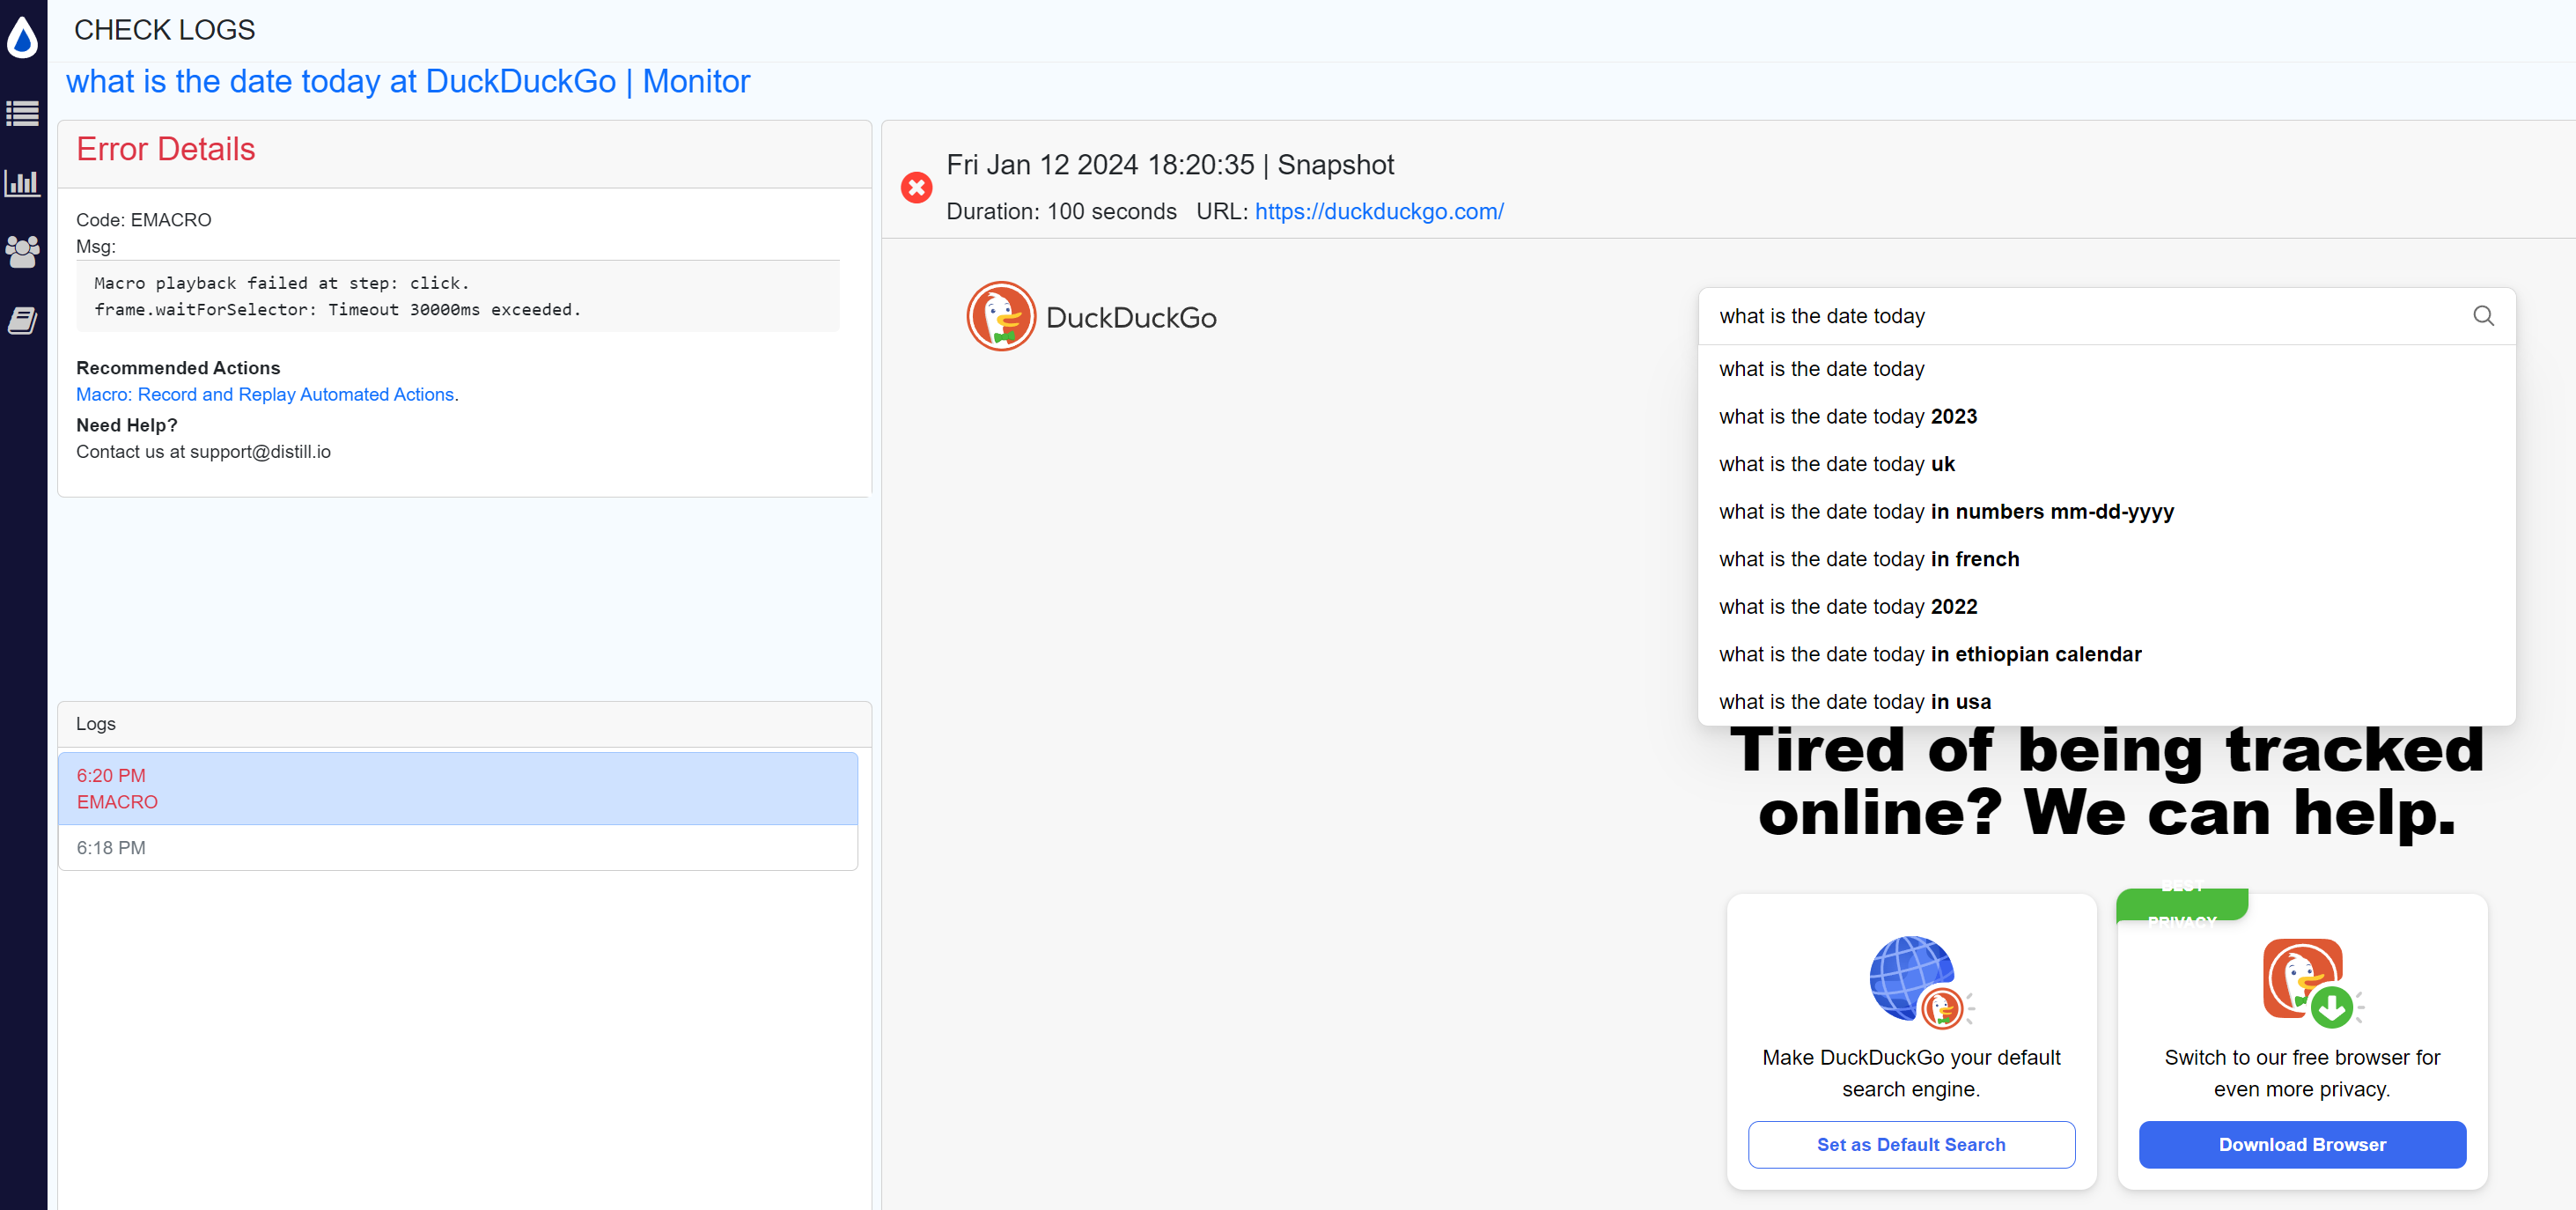Click the magnifying glass in the search bar

2483,316
